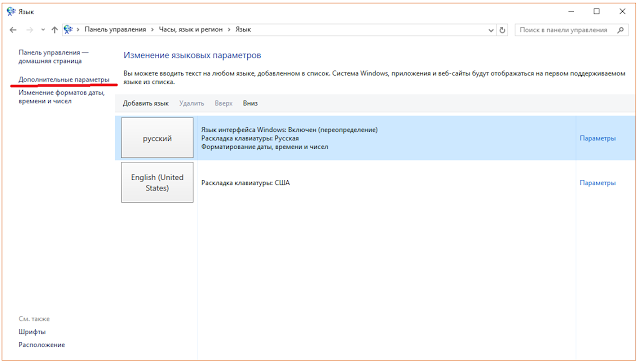This screenshot has width=640, height=364.
Task: Click Добавить язык in toolbar
Action: pos(146,104)
